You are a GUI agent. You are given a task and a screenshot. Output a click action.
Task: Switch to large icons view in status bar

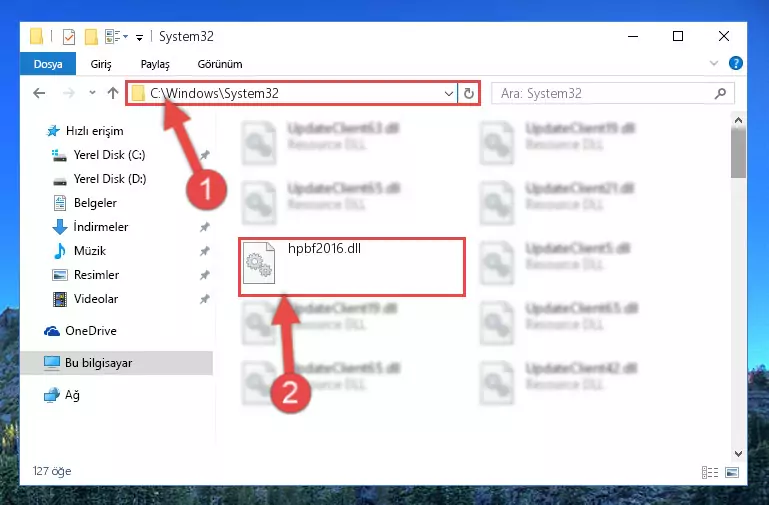coord(732,472)
